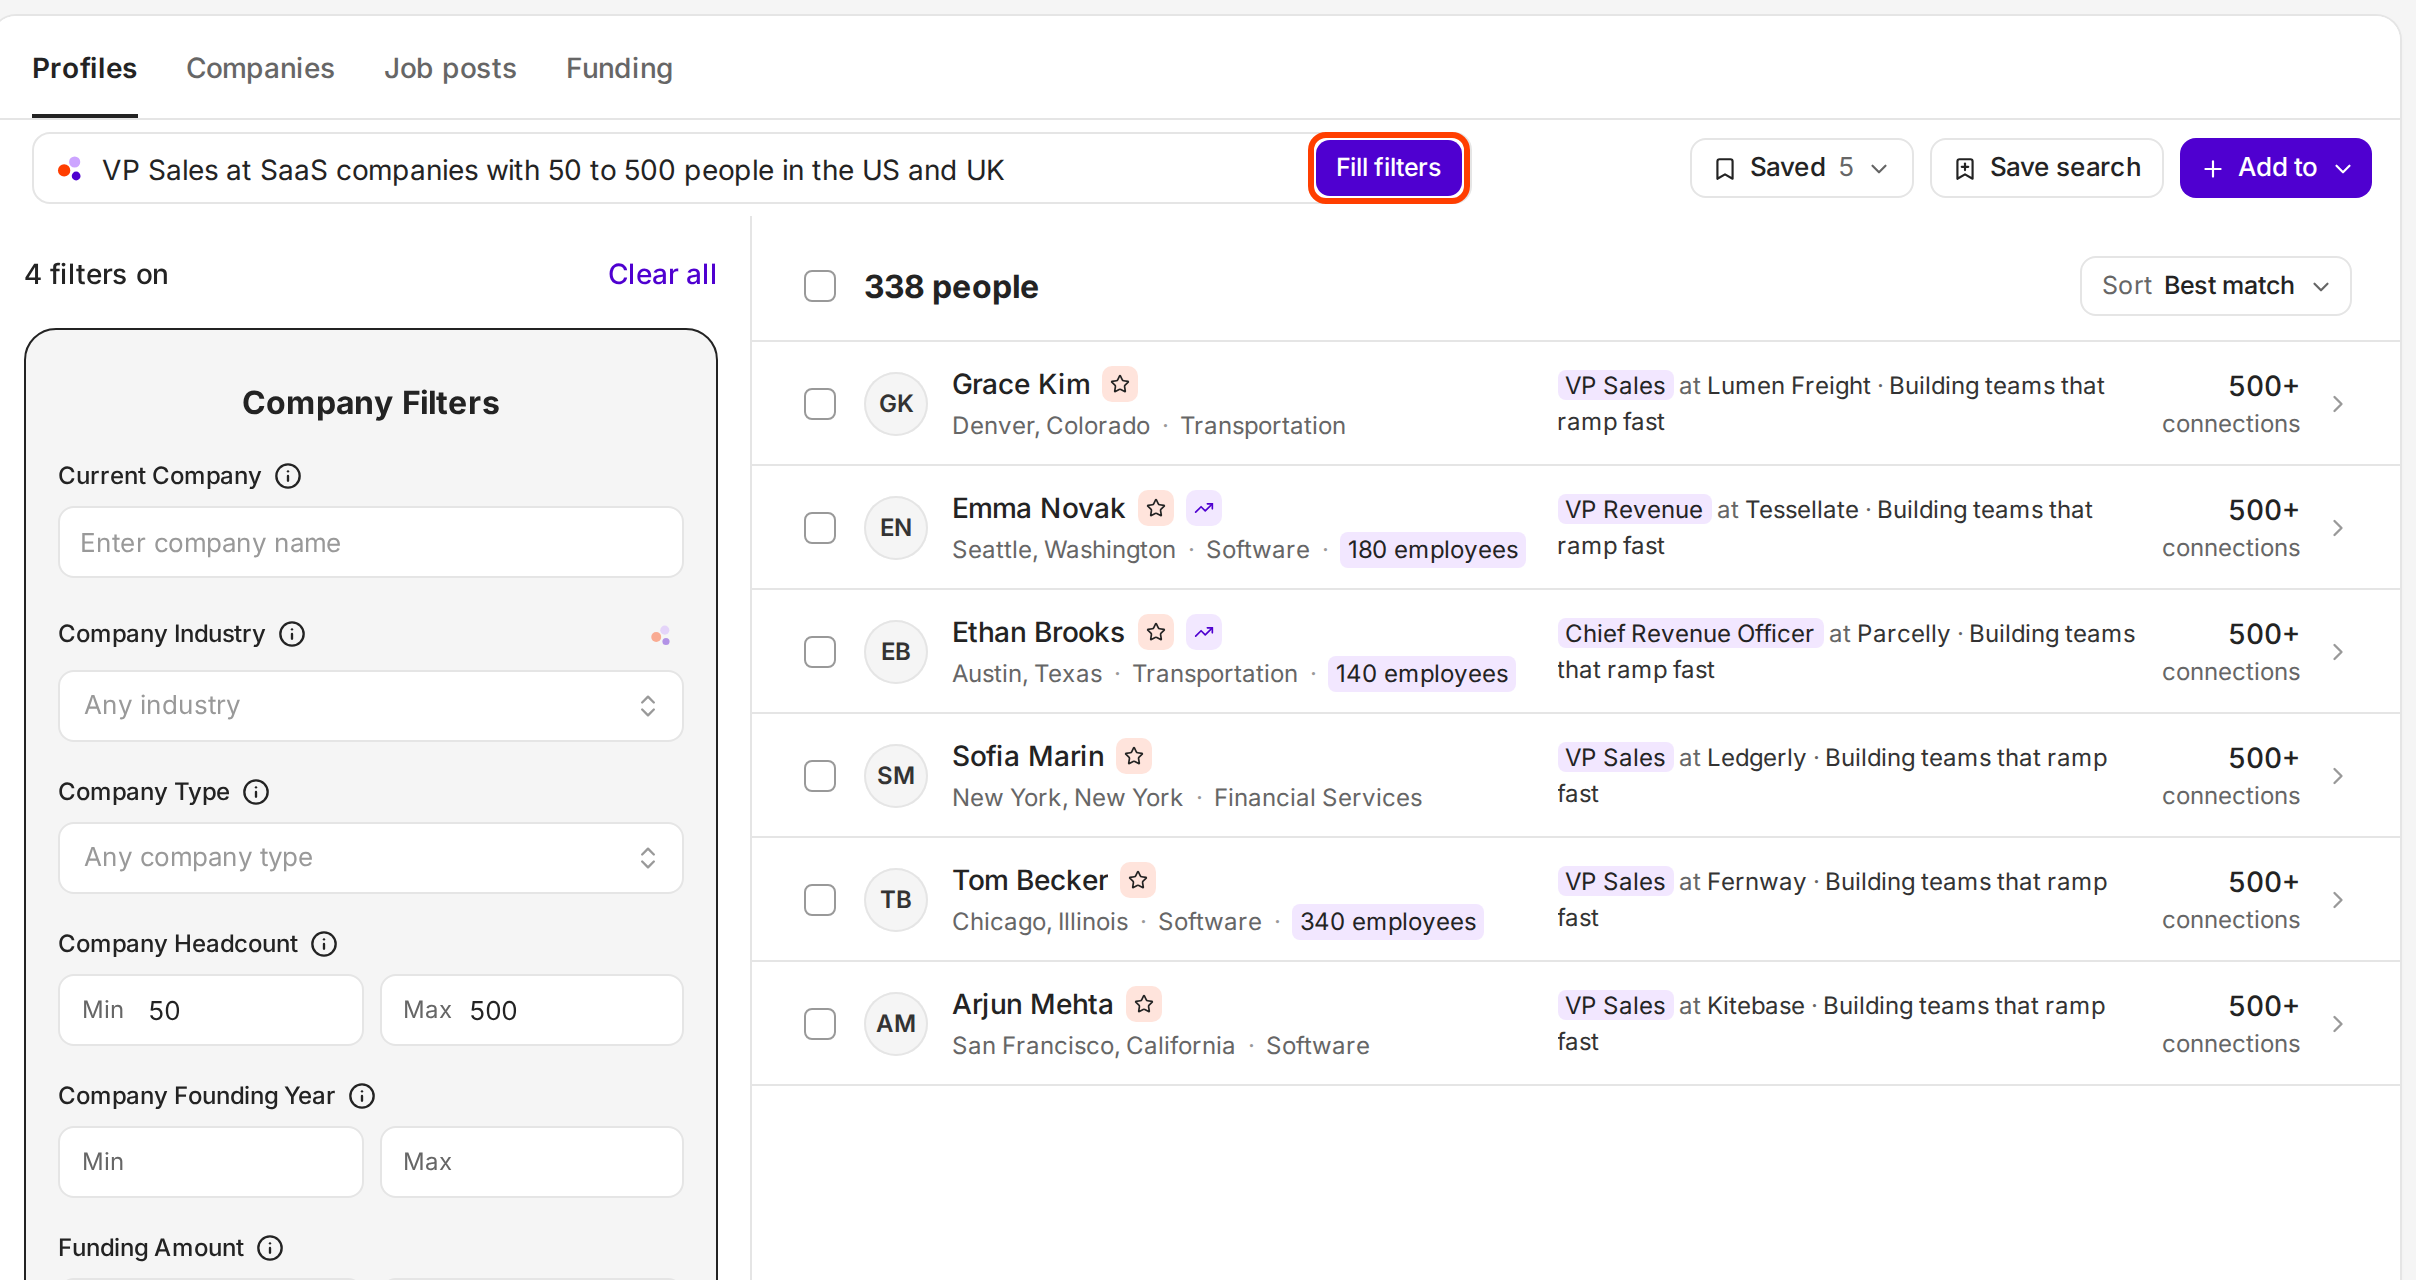Expand the Saved 5 dropdown
This screenshot has width=2416, height=1280.
pos(1801,168)
